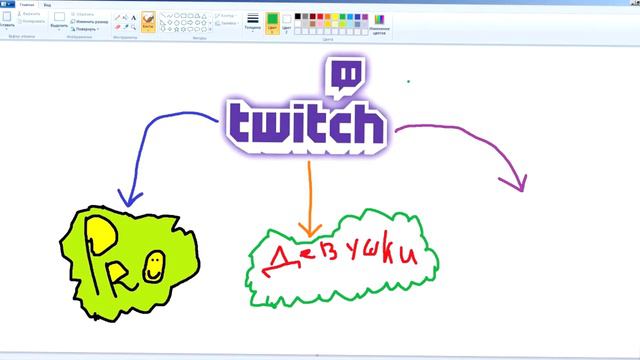
Task: Choose the curve shape
Action: pos(170,16)
